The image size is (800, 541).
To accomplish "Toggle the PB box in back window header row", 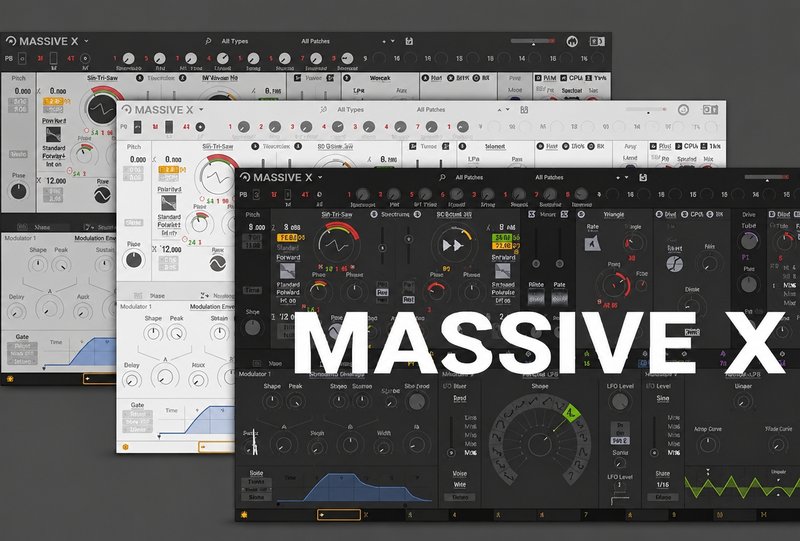I will [x=22, y=59].
